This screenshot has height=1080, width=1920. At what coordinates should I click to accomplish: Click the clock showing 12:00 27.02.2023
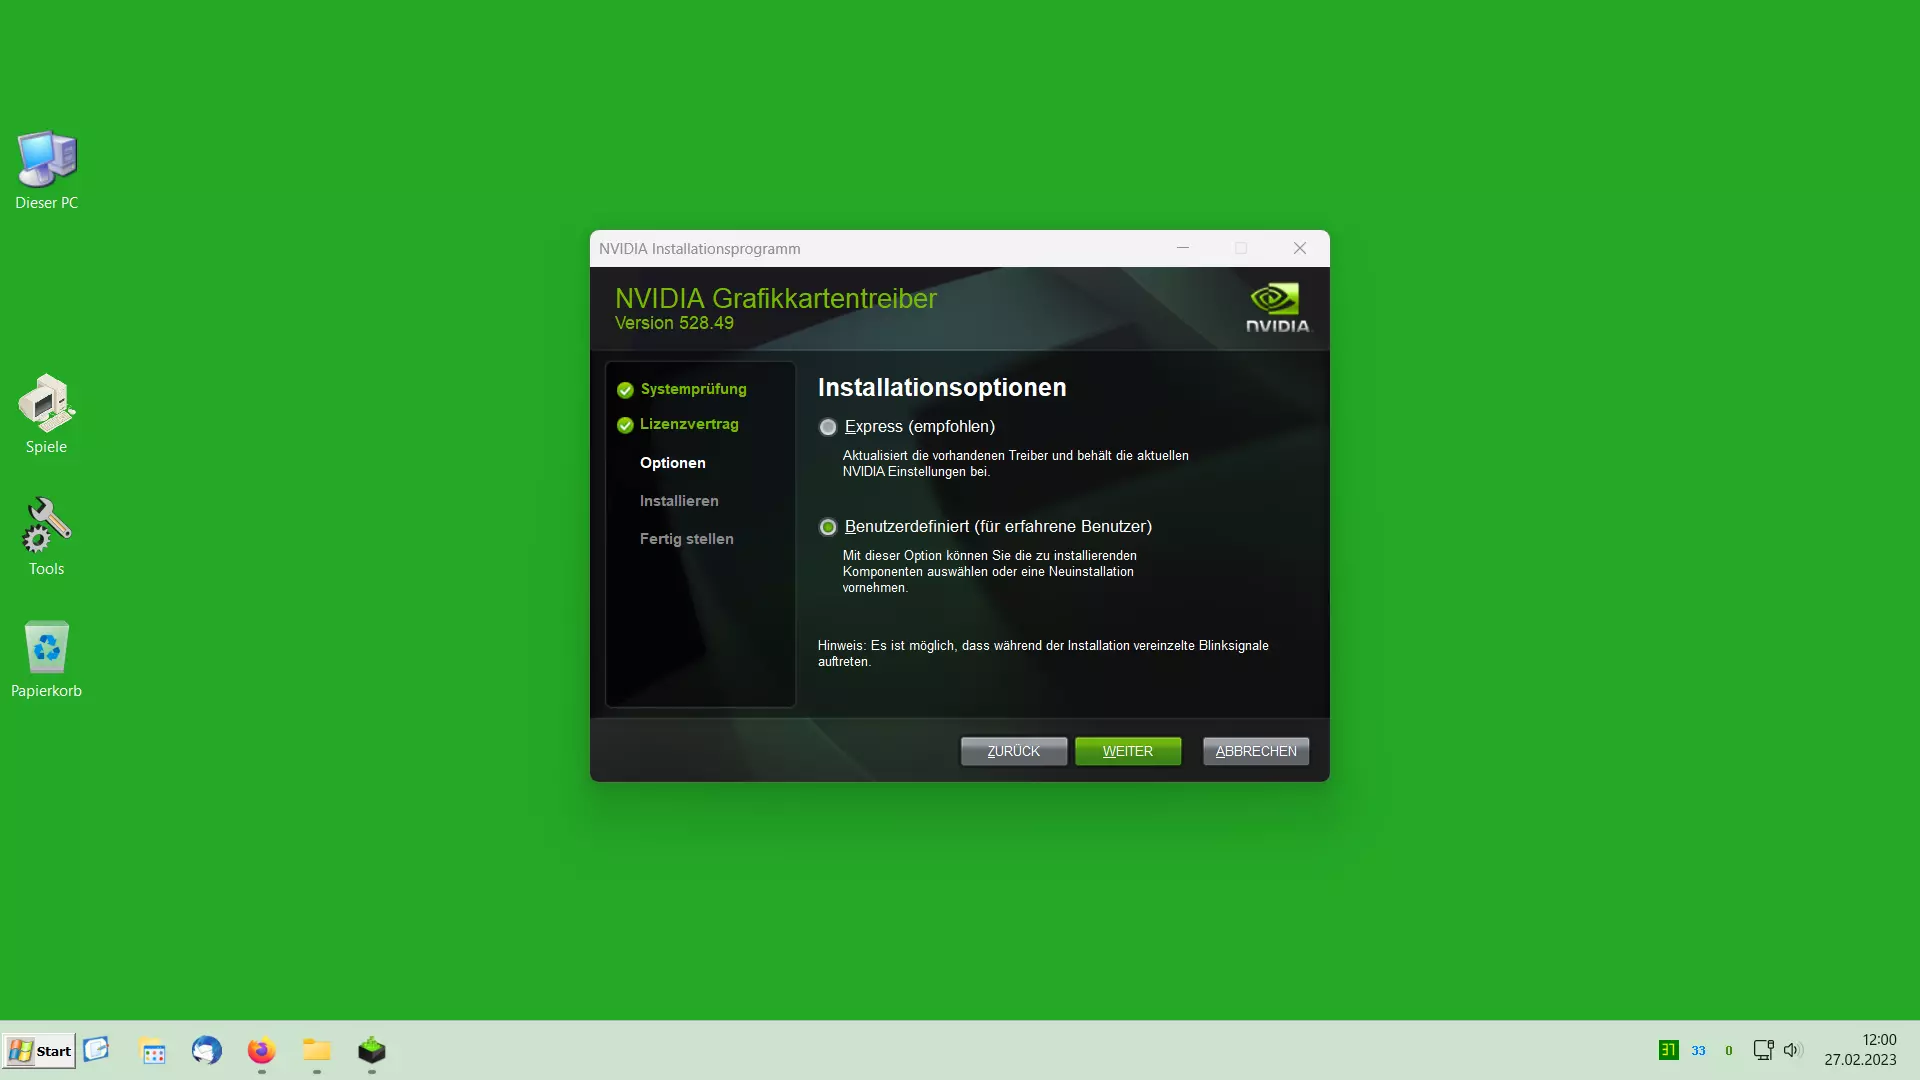(x=1860, y=1050)
